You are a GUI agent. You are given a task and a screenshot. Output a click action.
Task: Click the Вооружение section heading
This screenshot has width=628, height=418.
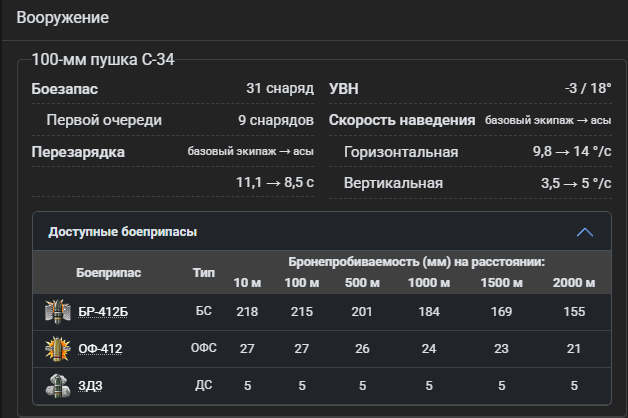[62, 18]
